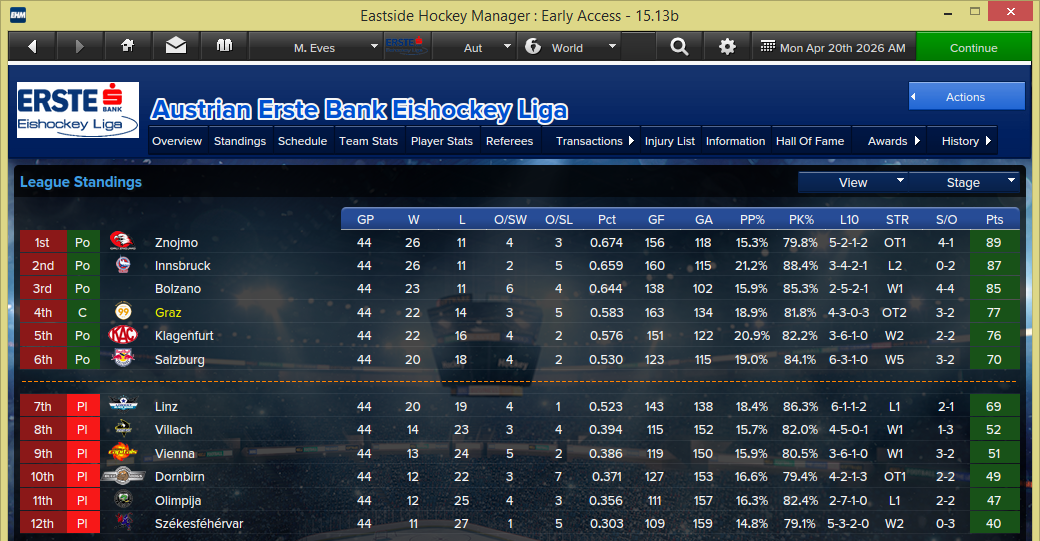Expand the Transactions submenu
Image resolution: width=1040 pixels, height=541 pixels.
pyautogui.click(x=591, y=141)
